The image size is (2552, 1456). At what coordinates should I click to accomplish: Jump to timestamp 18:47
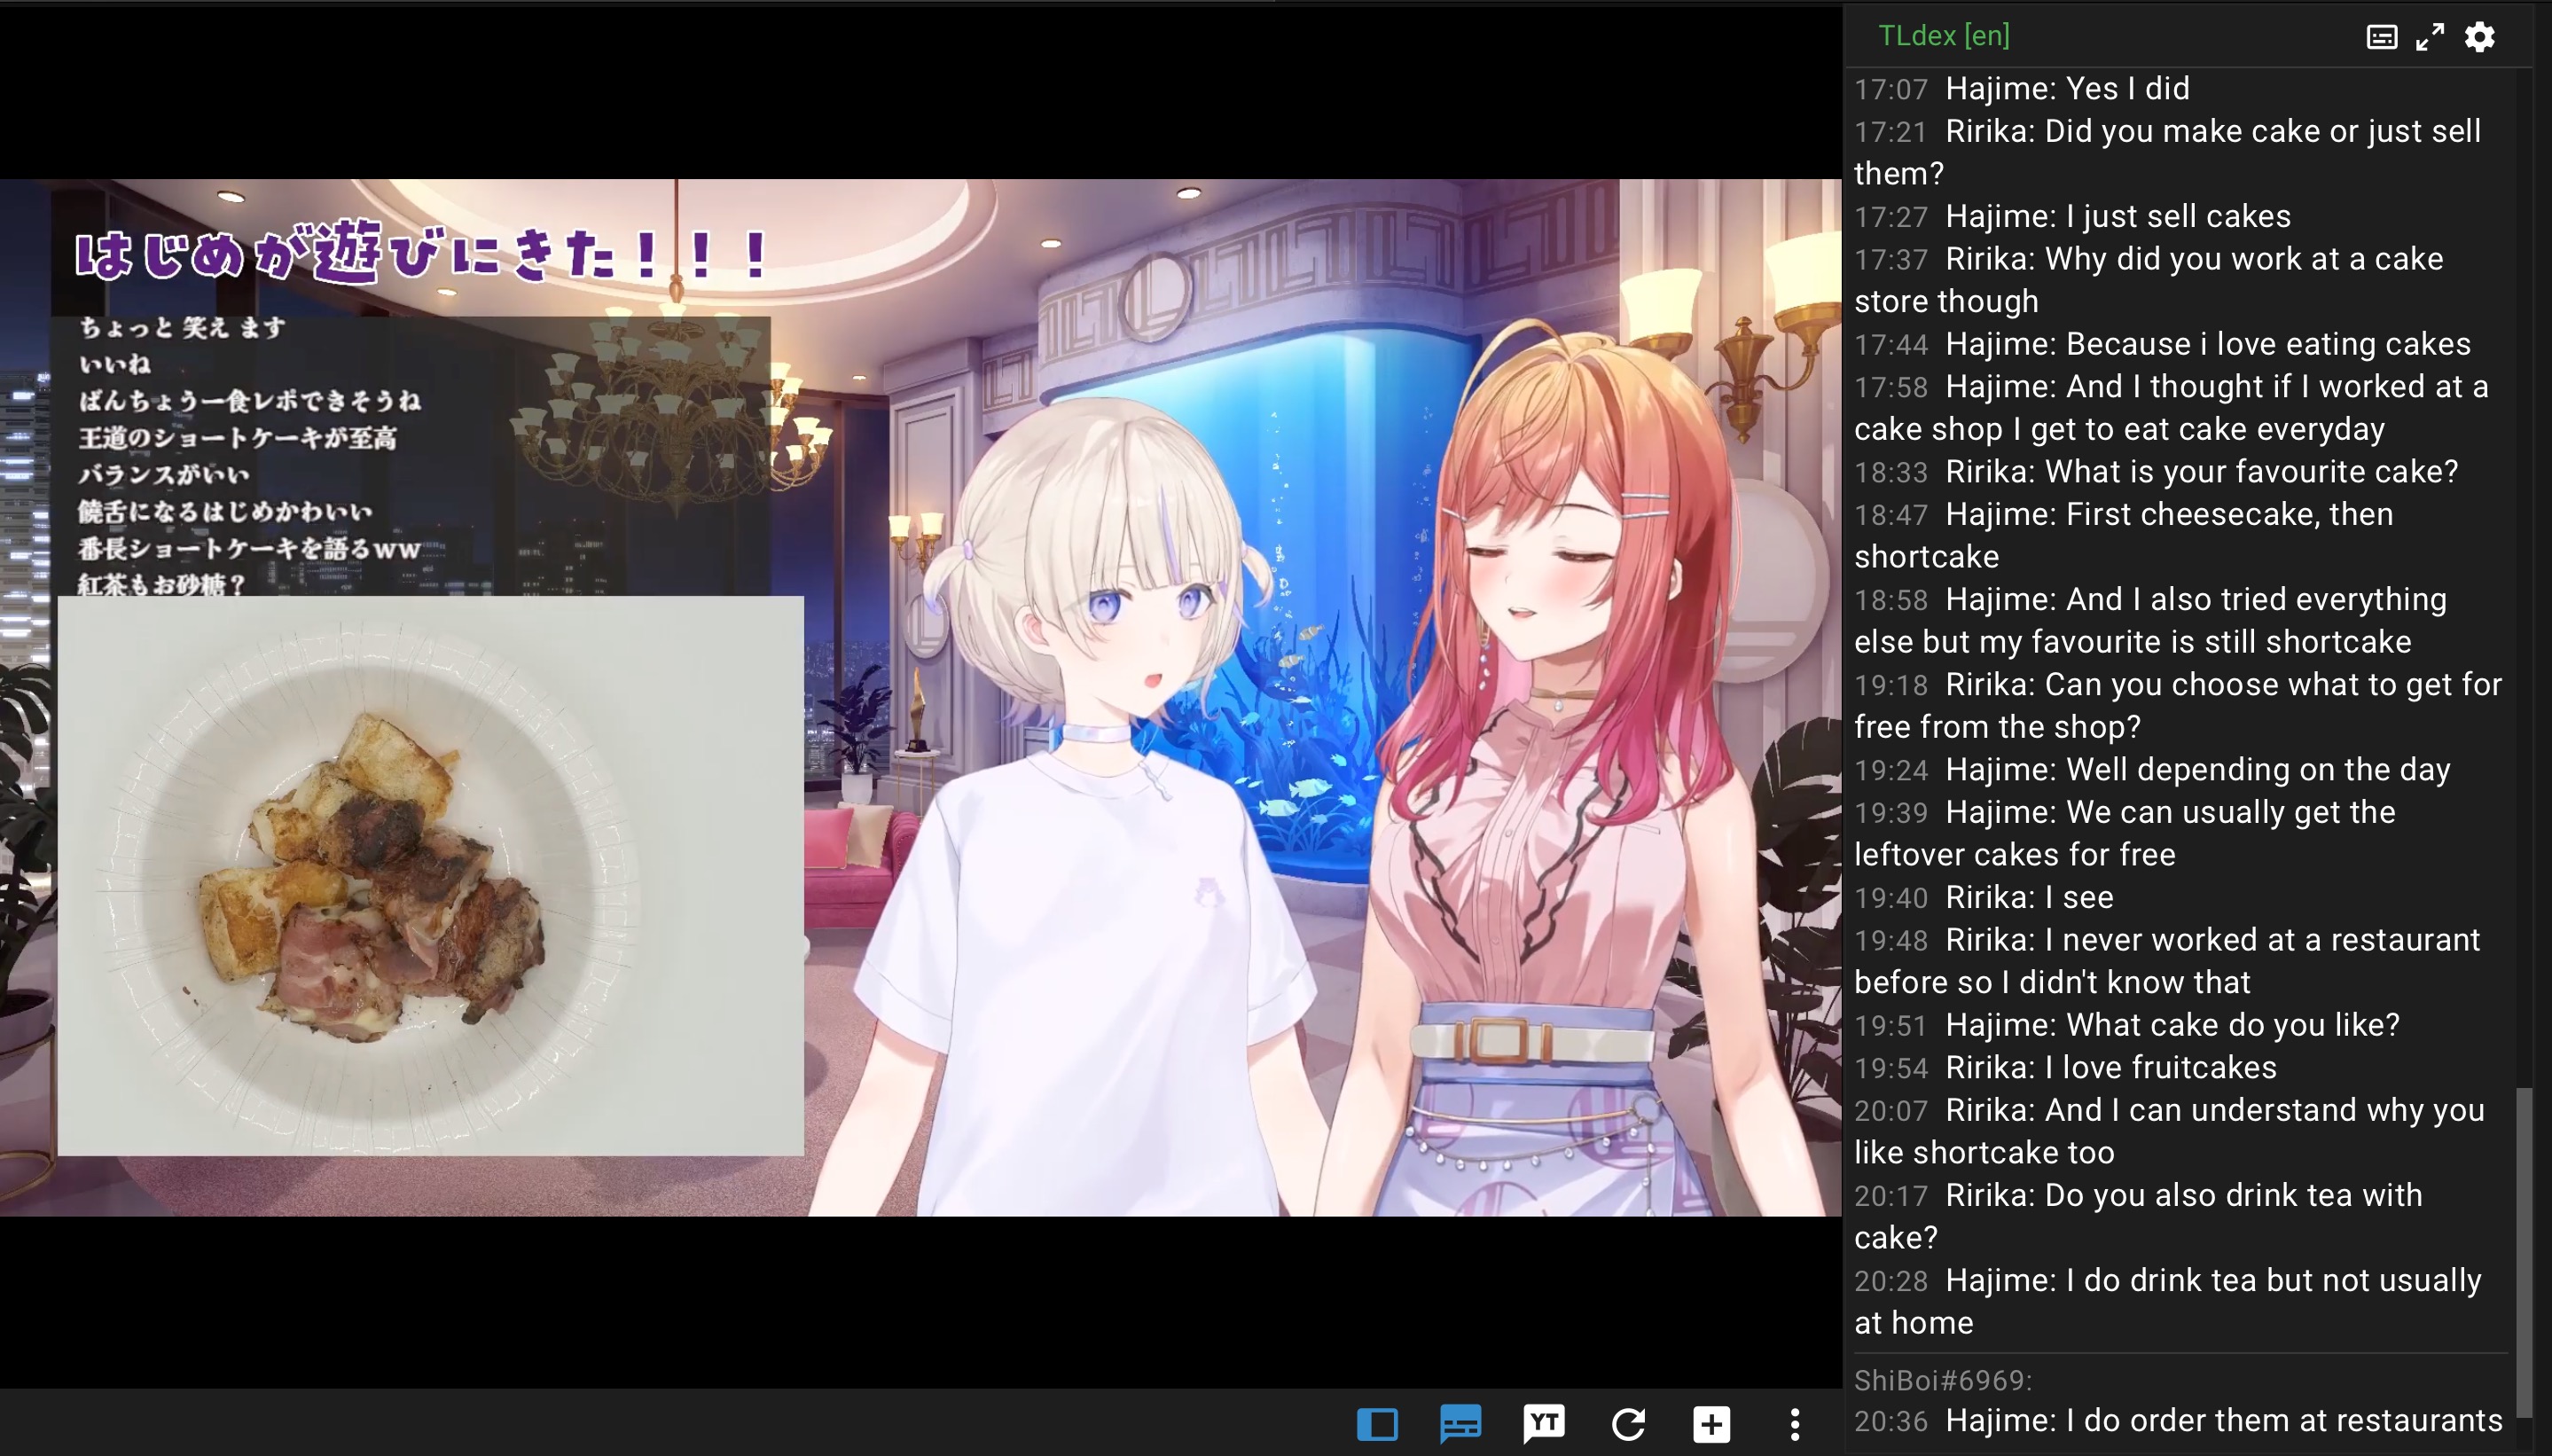tap(1890, 514)
